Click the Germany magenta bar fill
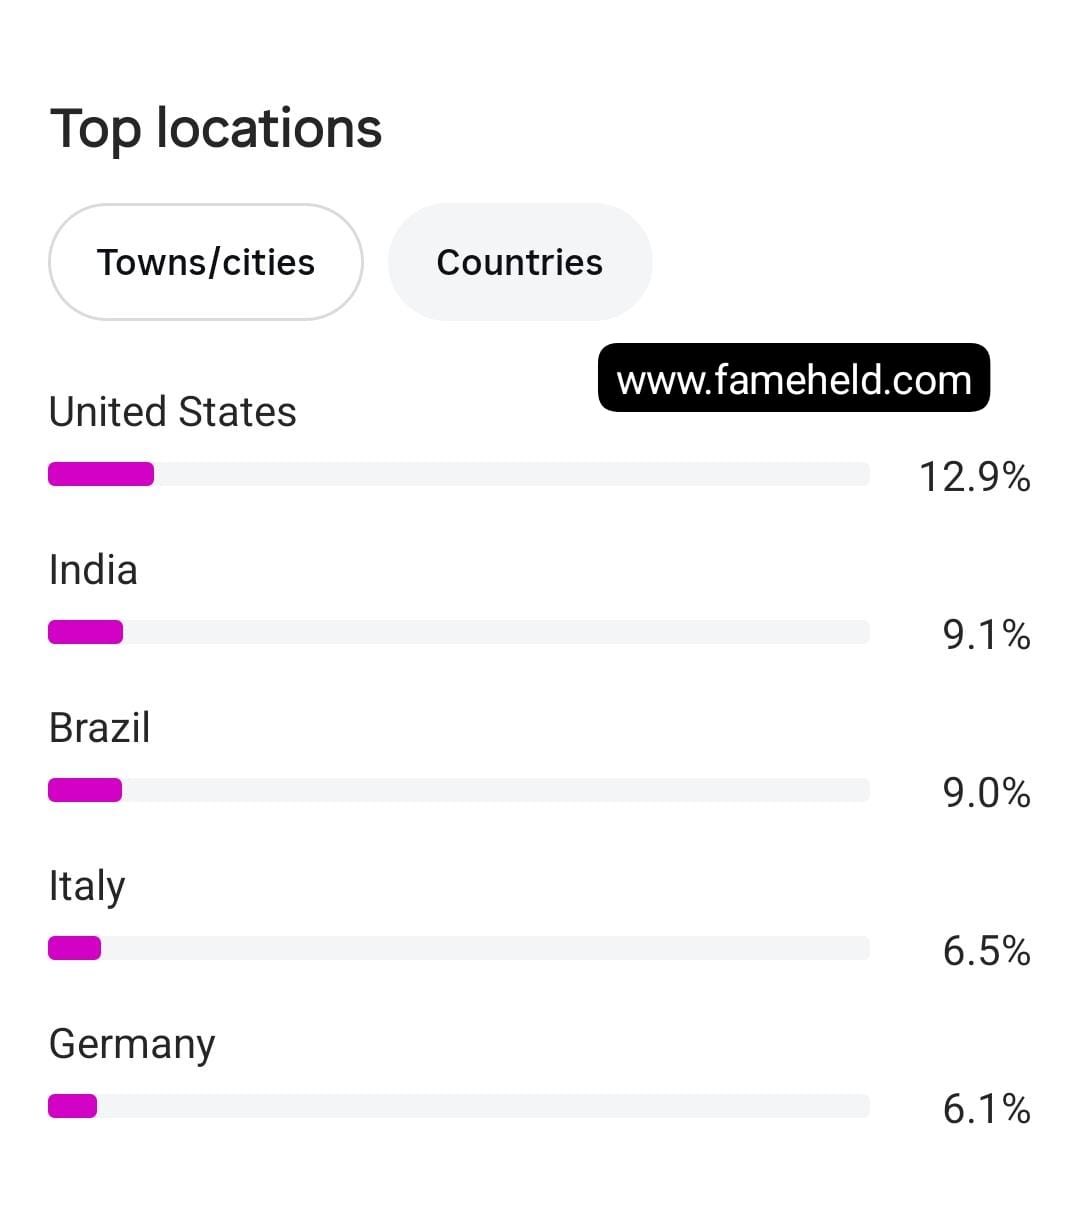Screen dimensions: 1080x1212 [x=72, y=1106]
